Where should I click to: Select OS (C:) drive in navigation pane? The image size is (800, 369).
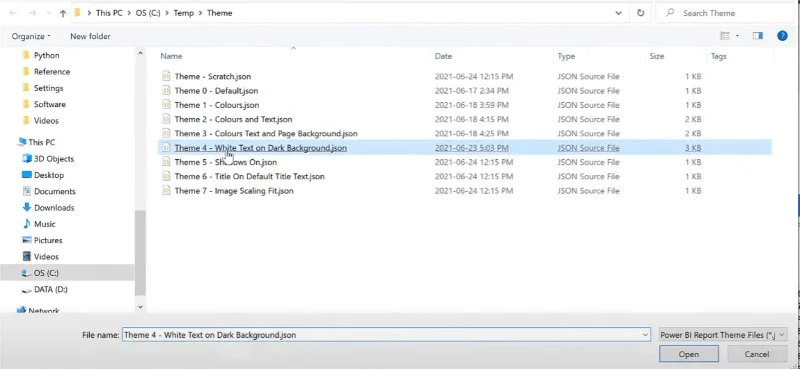pos(46,273)
